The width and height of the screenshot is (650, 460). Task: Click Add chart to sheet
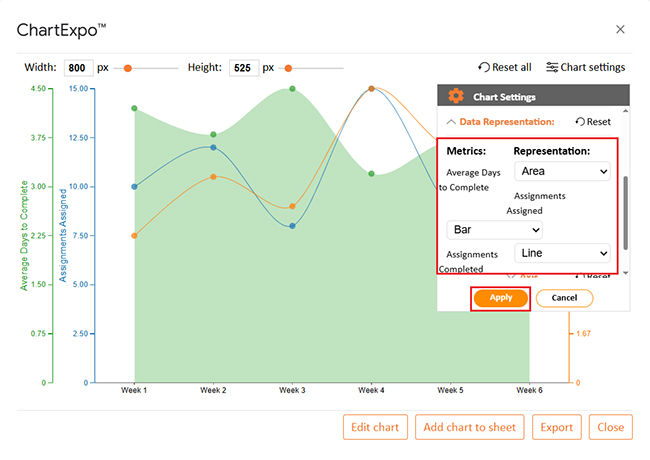pos(469,427)
